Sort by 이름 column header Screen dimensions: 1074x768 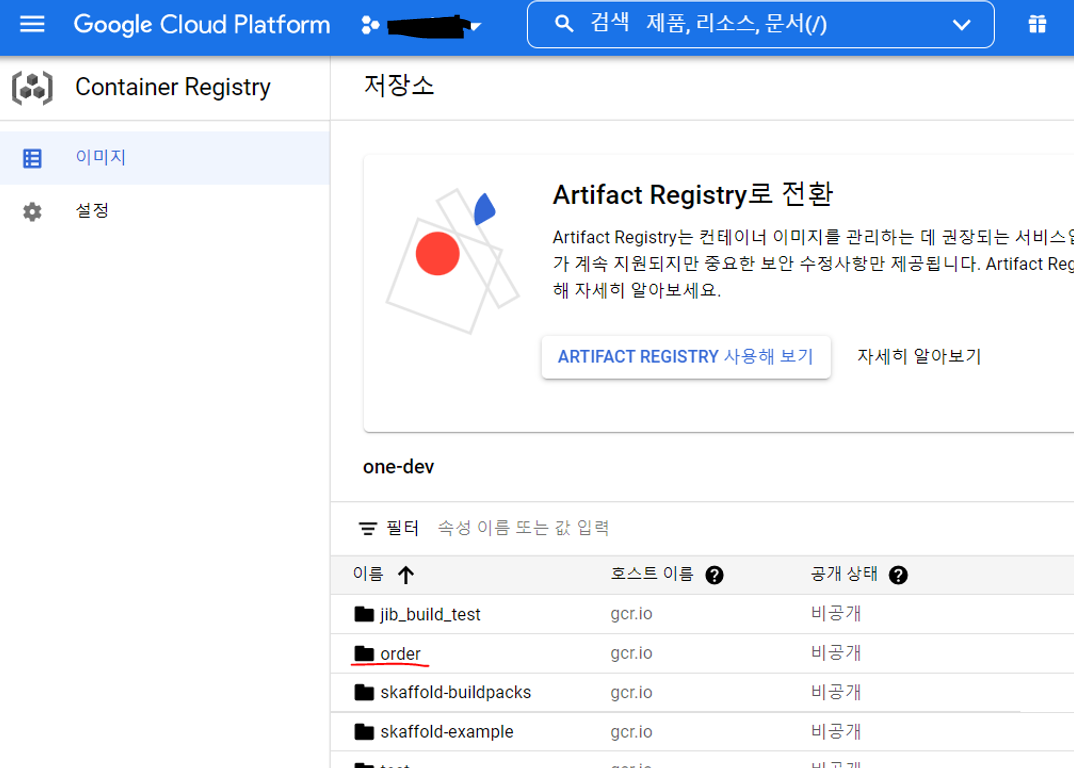click(x=368, y=574)
